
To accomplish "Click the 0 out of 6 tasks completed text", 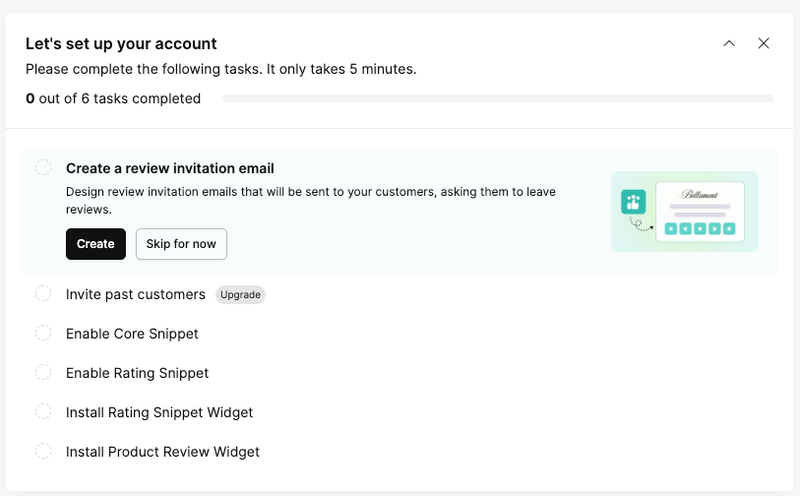I will (x=113, y=98).
